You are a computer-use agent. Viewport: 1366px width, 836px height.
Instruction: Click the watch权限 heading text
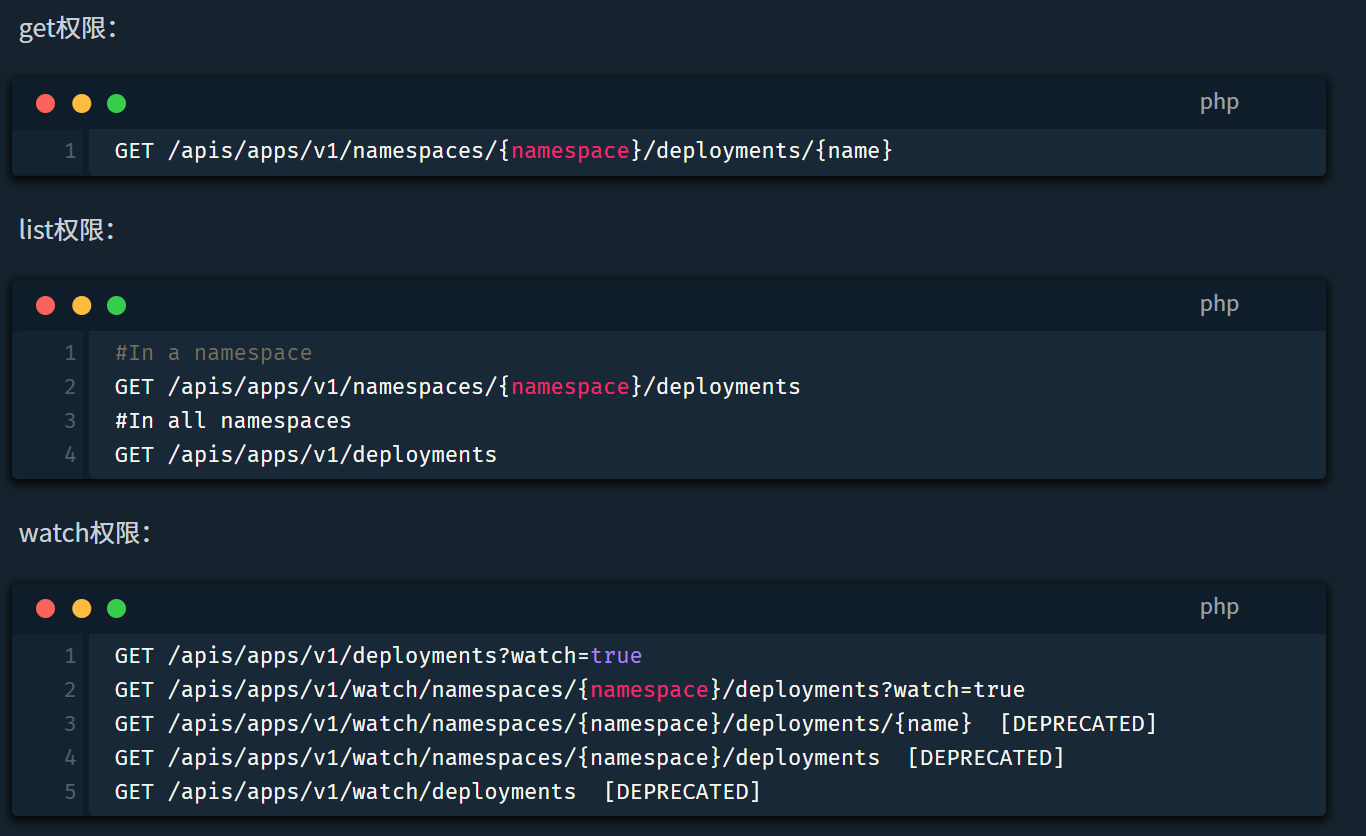pyautogui.click(x=84, y=533)
